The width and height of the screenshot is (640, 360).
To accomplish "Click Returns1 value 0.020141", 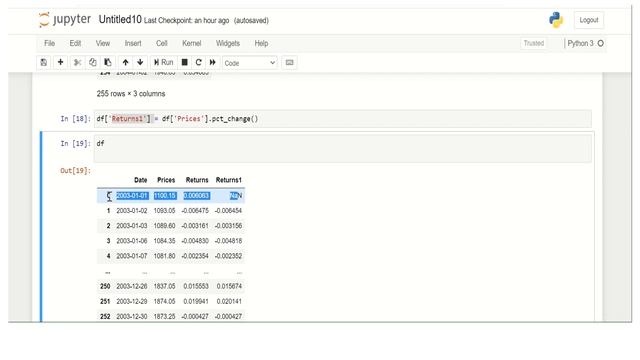I will click(x=229, y=301).
